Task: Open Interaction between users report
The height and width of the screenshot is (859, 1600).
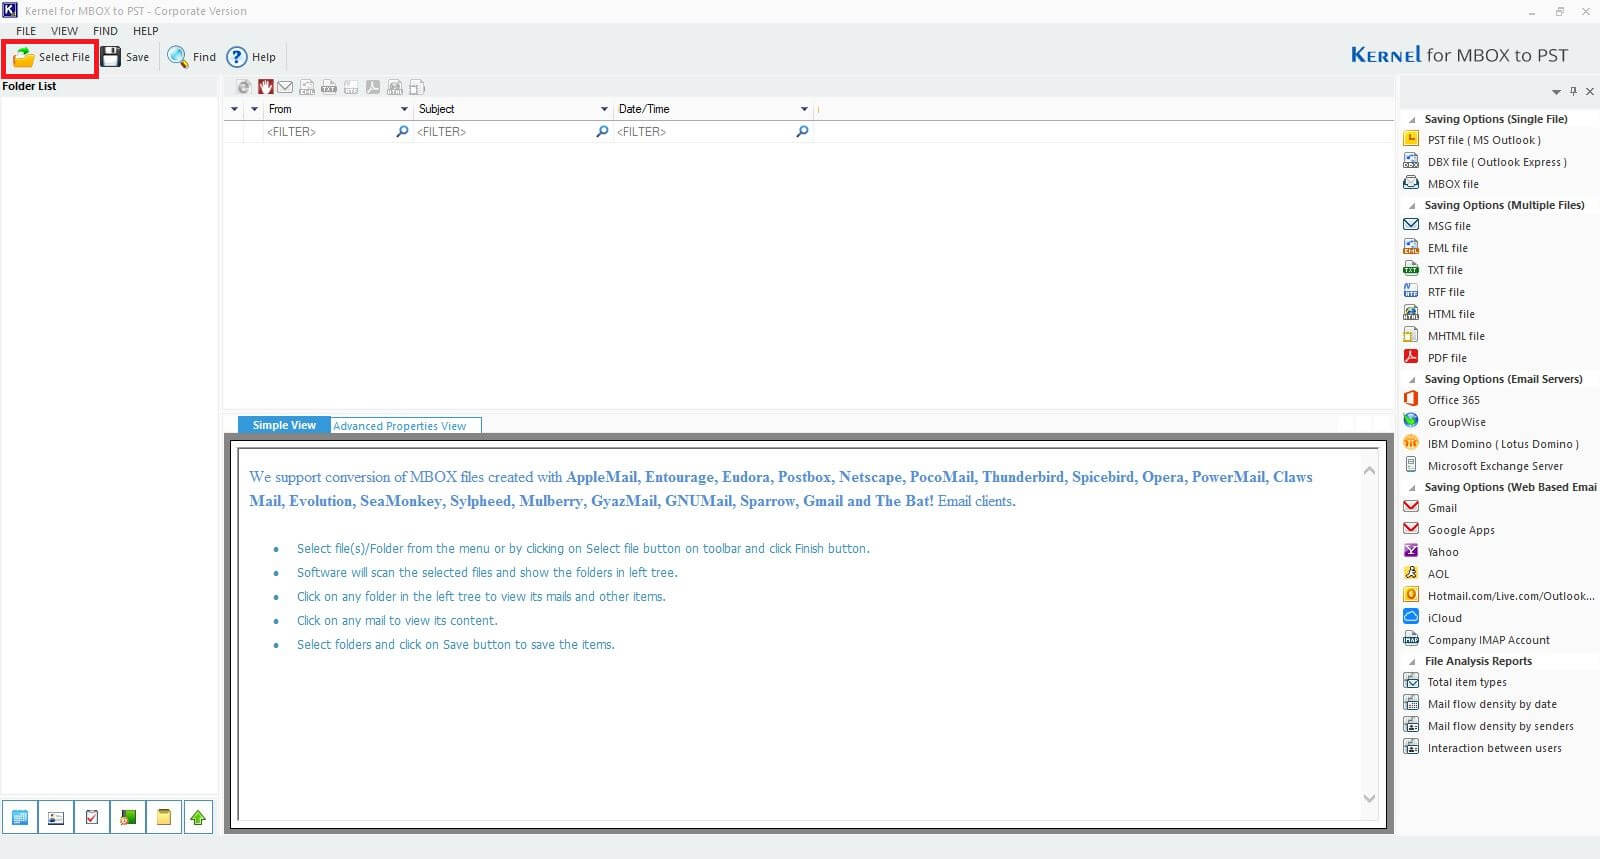Action: pos(1494,748)
